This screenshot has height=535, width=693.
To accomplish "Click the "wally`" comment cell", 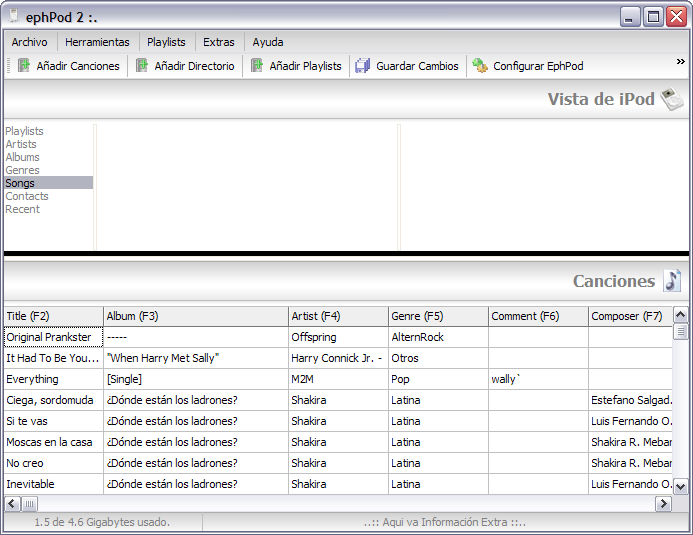I will point(538,379).
